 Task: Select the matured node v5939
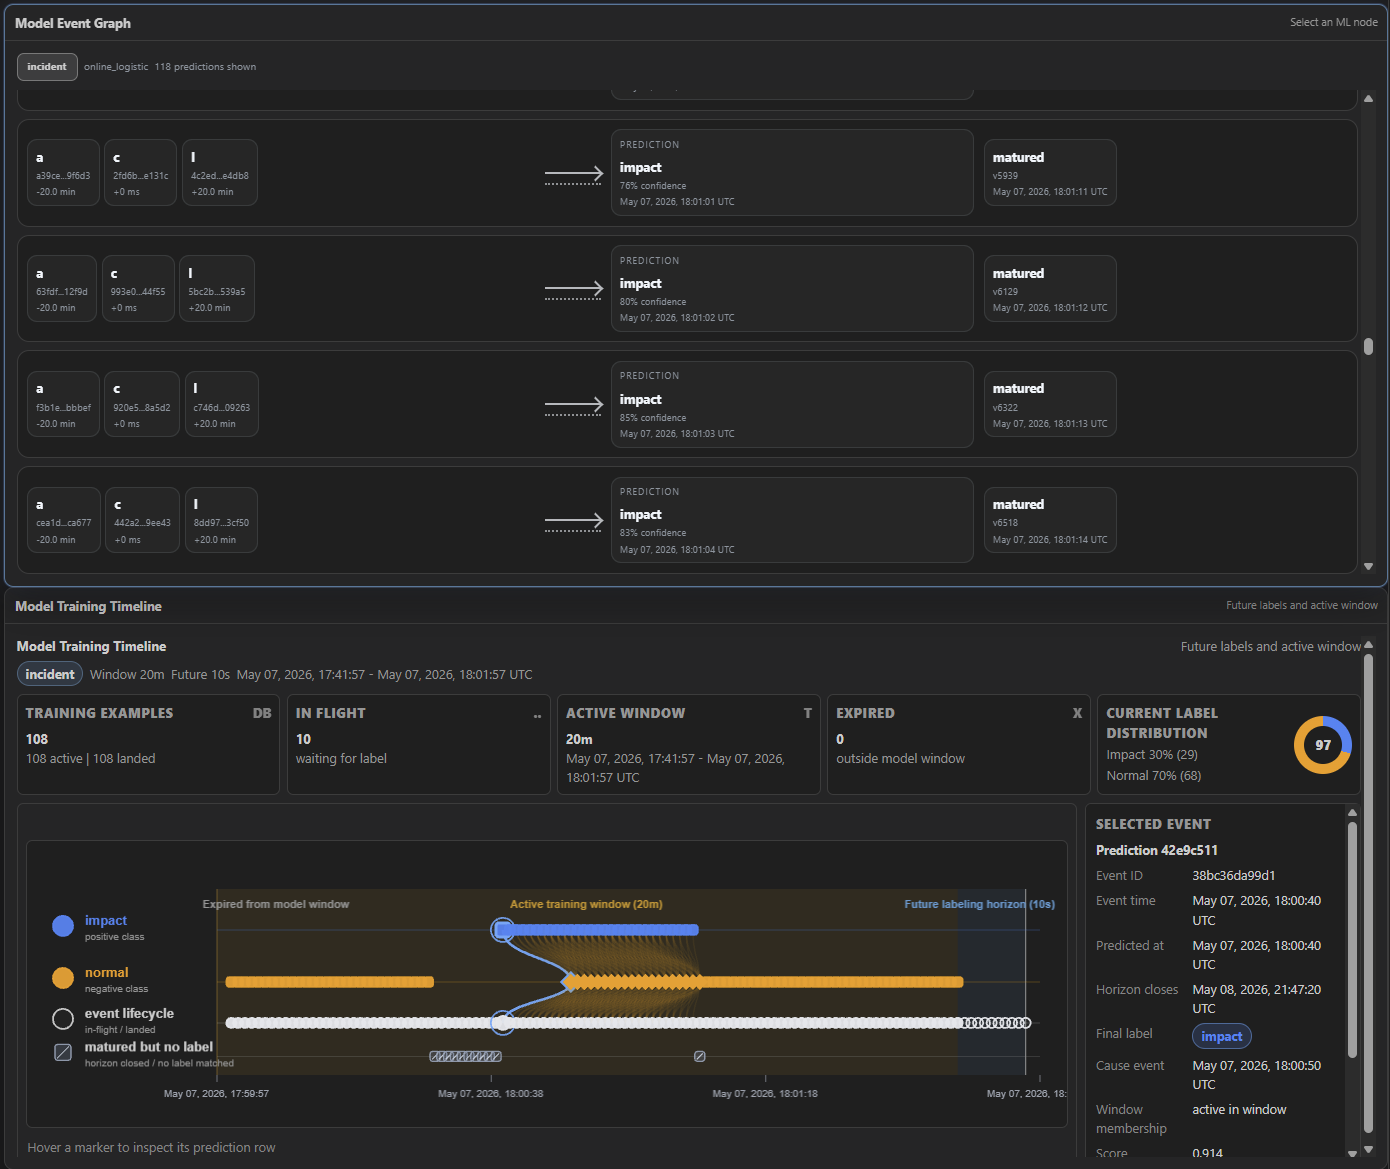point(1050,173)
